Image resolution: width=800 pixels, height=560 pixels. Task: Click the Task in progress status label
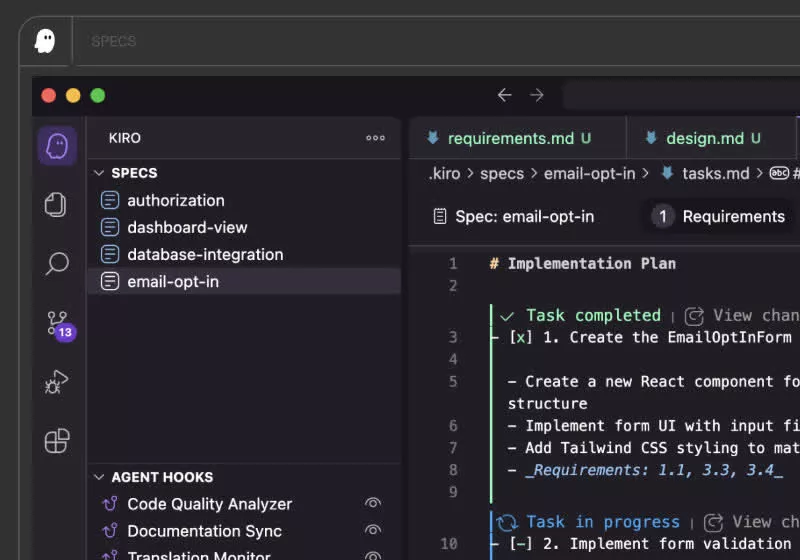click(603, 522)
